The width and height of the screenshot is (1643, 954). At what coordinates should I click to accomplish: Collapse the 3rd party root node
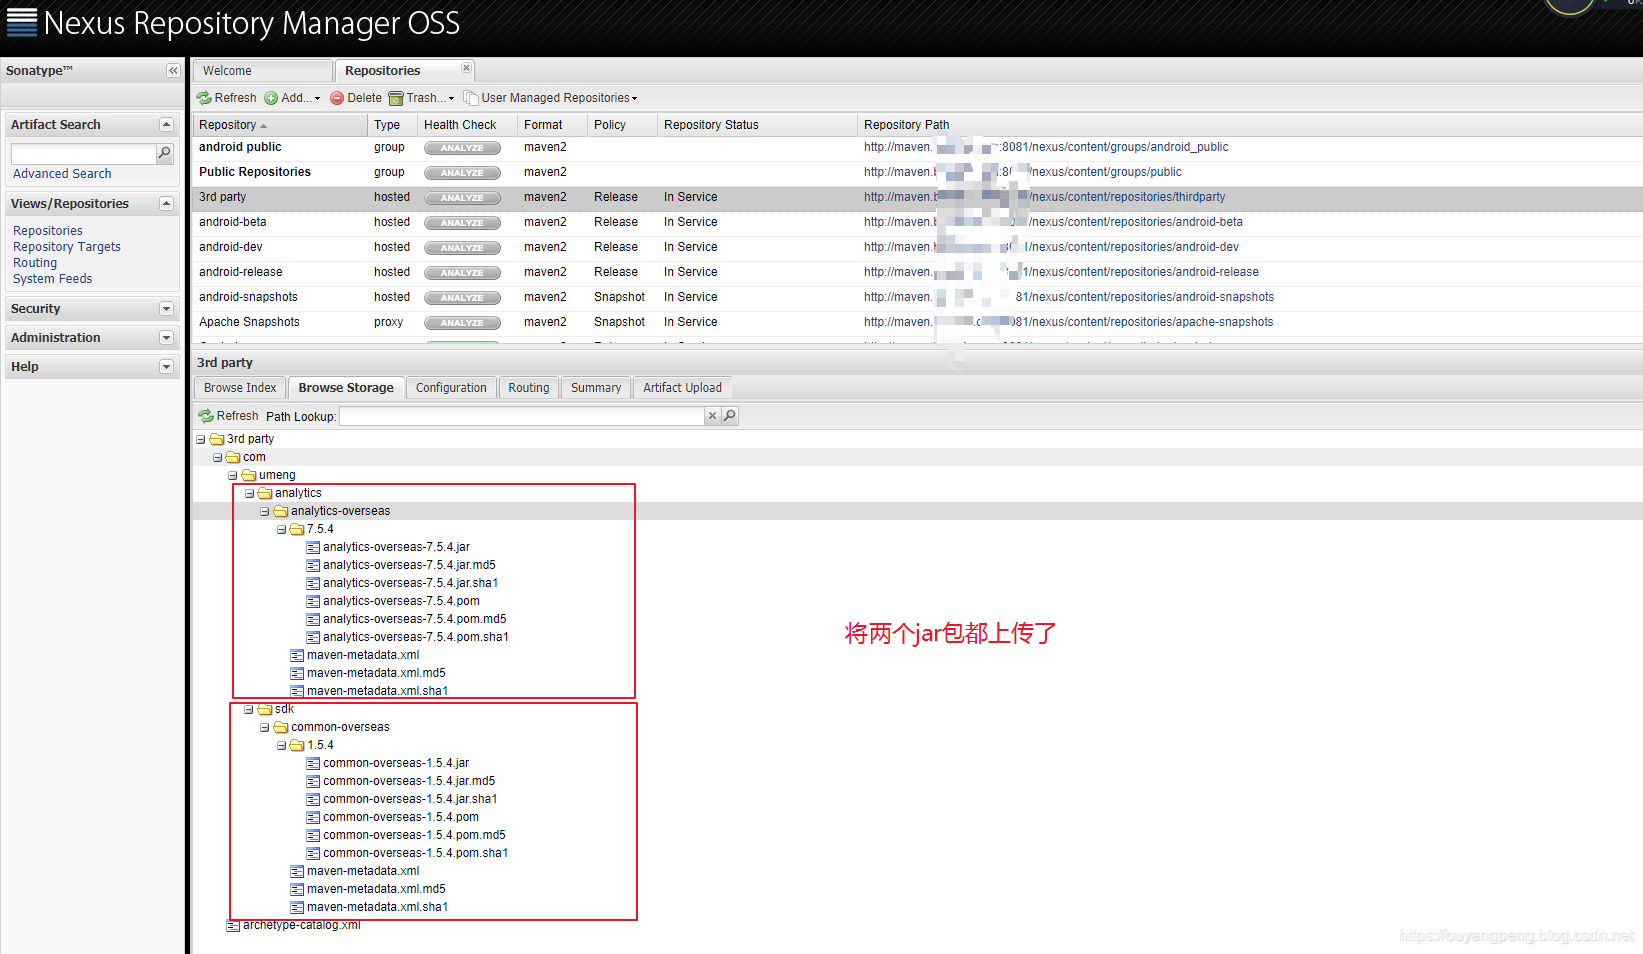(201, 439)
